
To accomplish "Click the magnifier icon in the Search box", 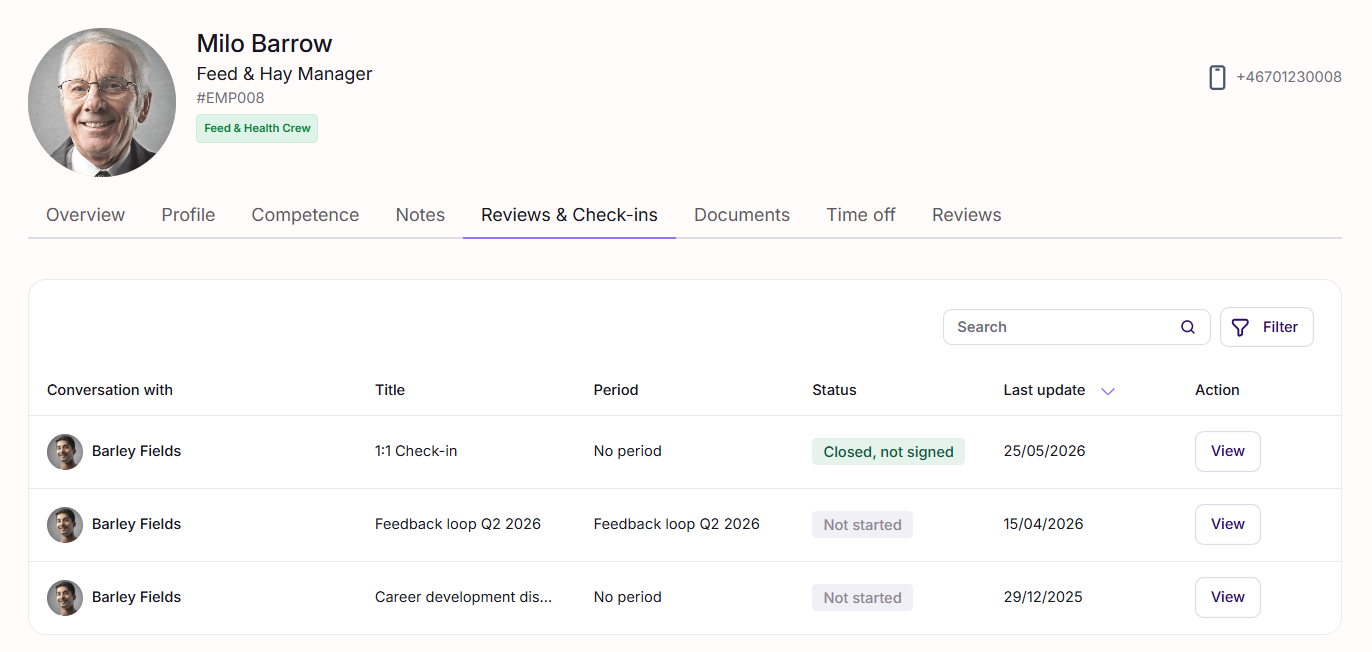I will [1188, 327].
